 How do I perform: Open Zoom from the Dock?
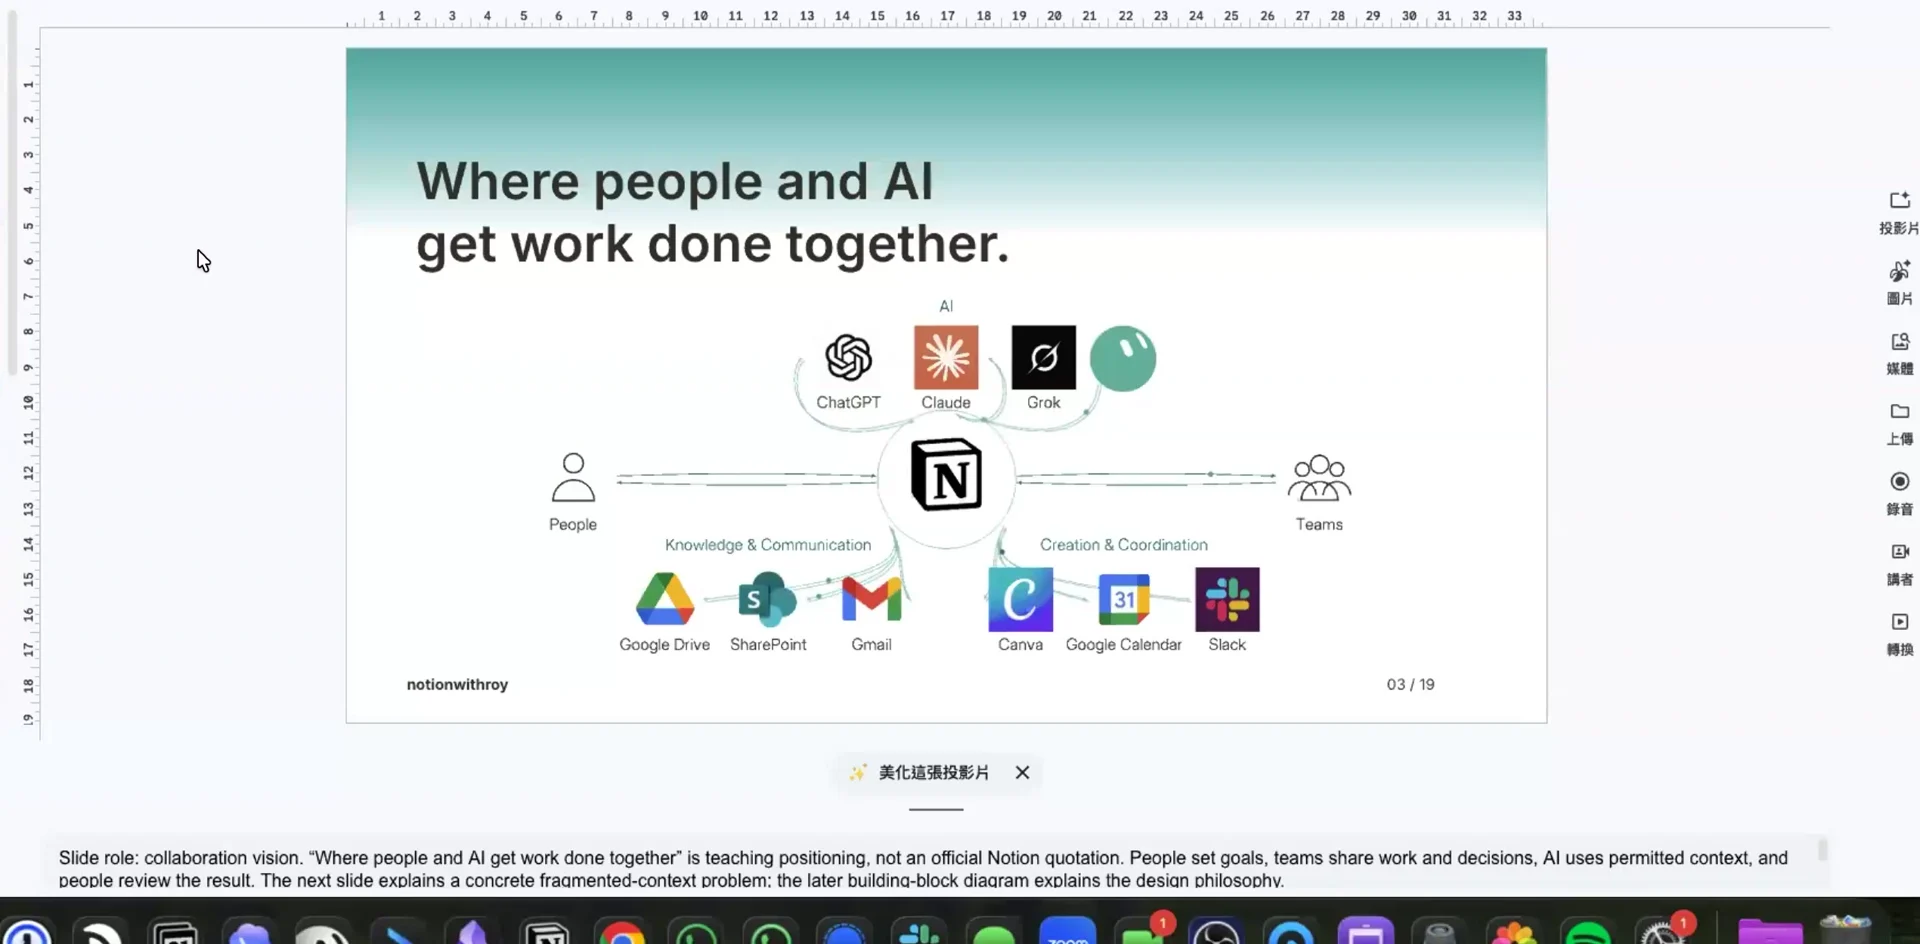coord(1067,931)
